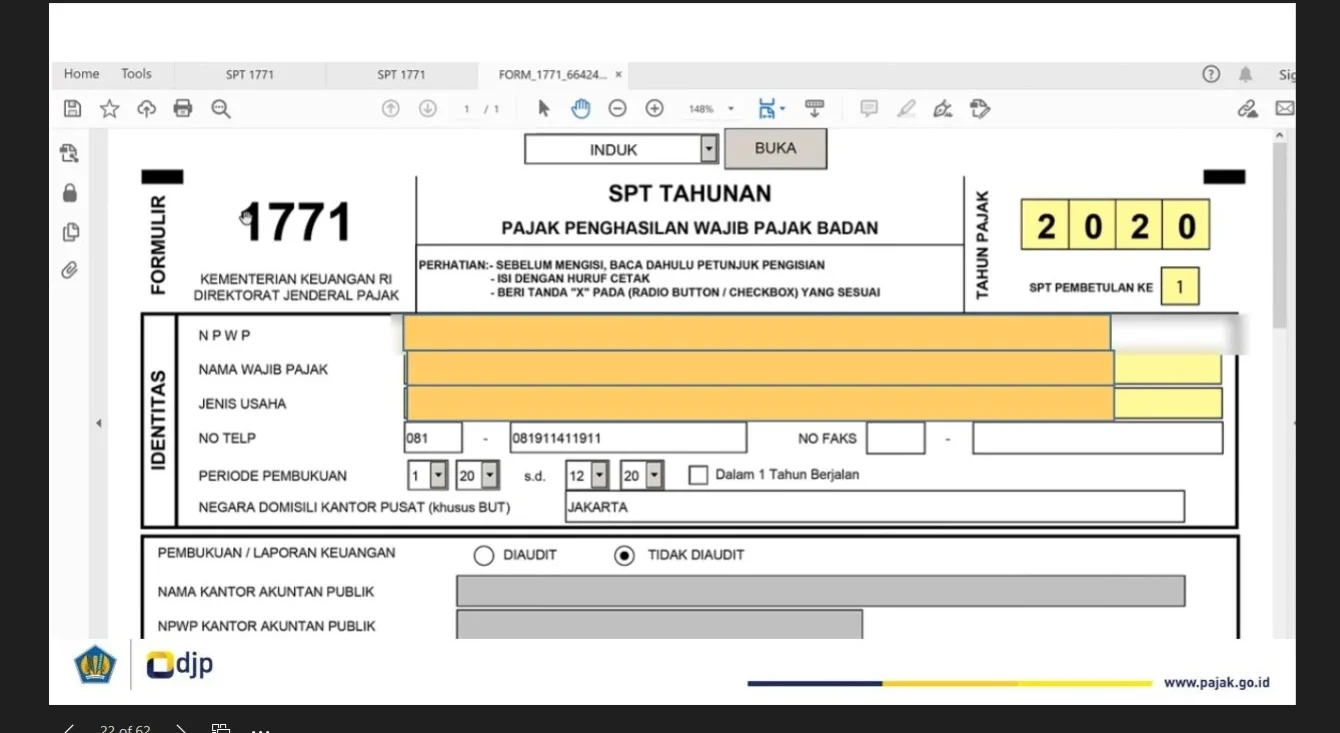Select the TIDAK DIAUDIT radio button
Image resolution: width=1340 pixels, height=733 pixels.
[x=624, y=556]
